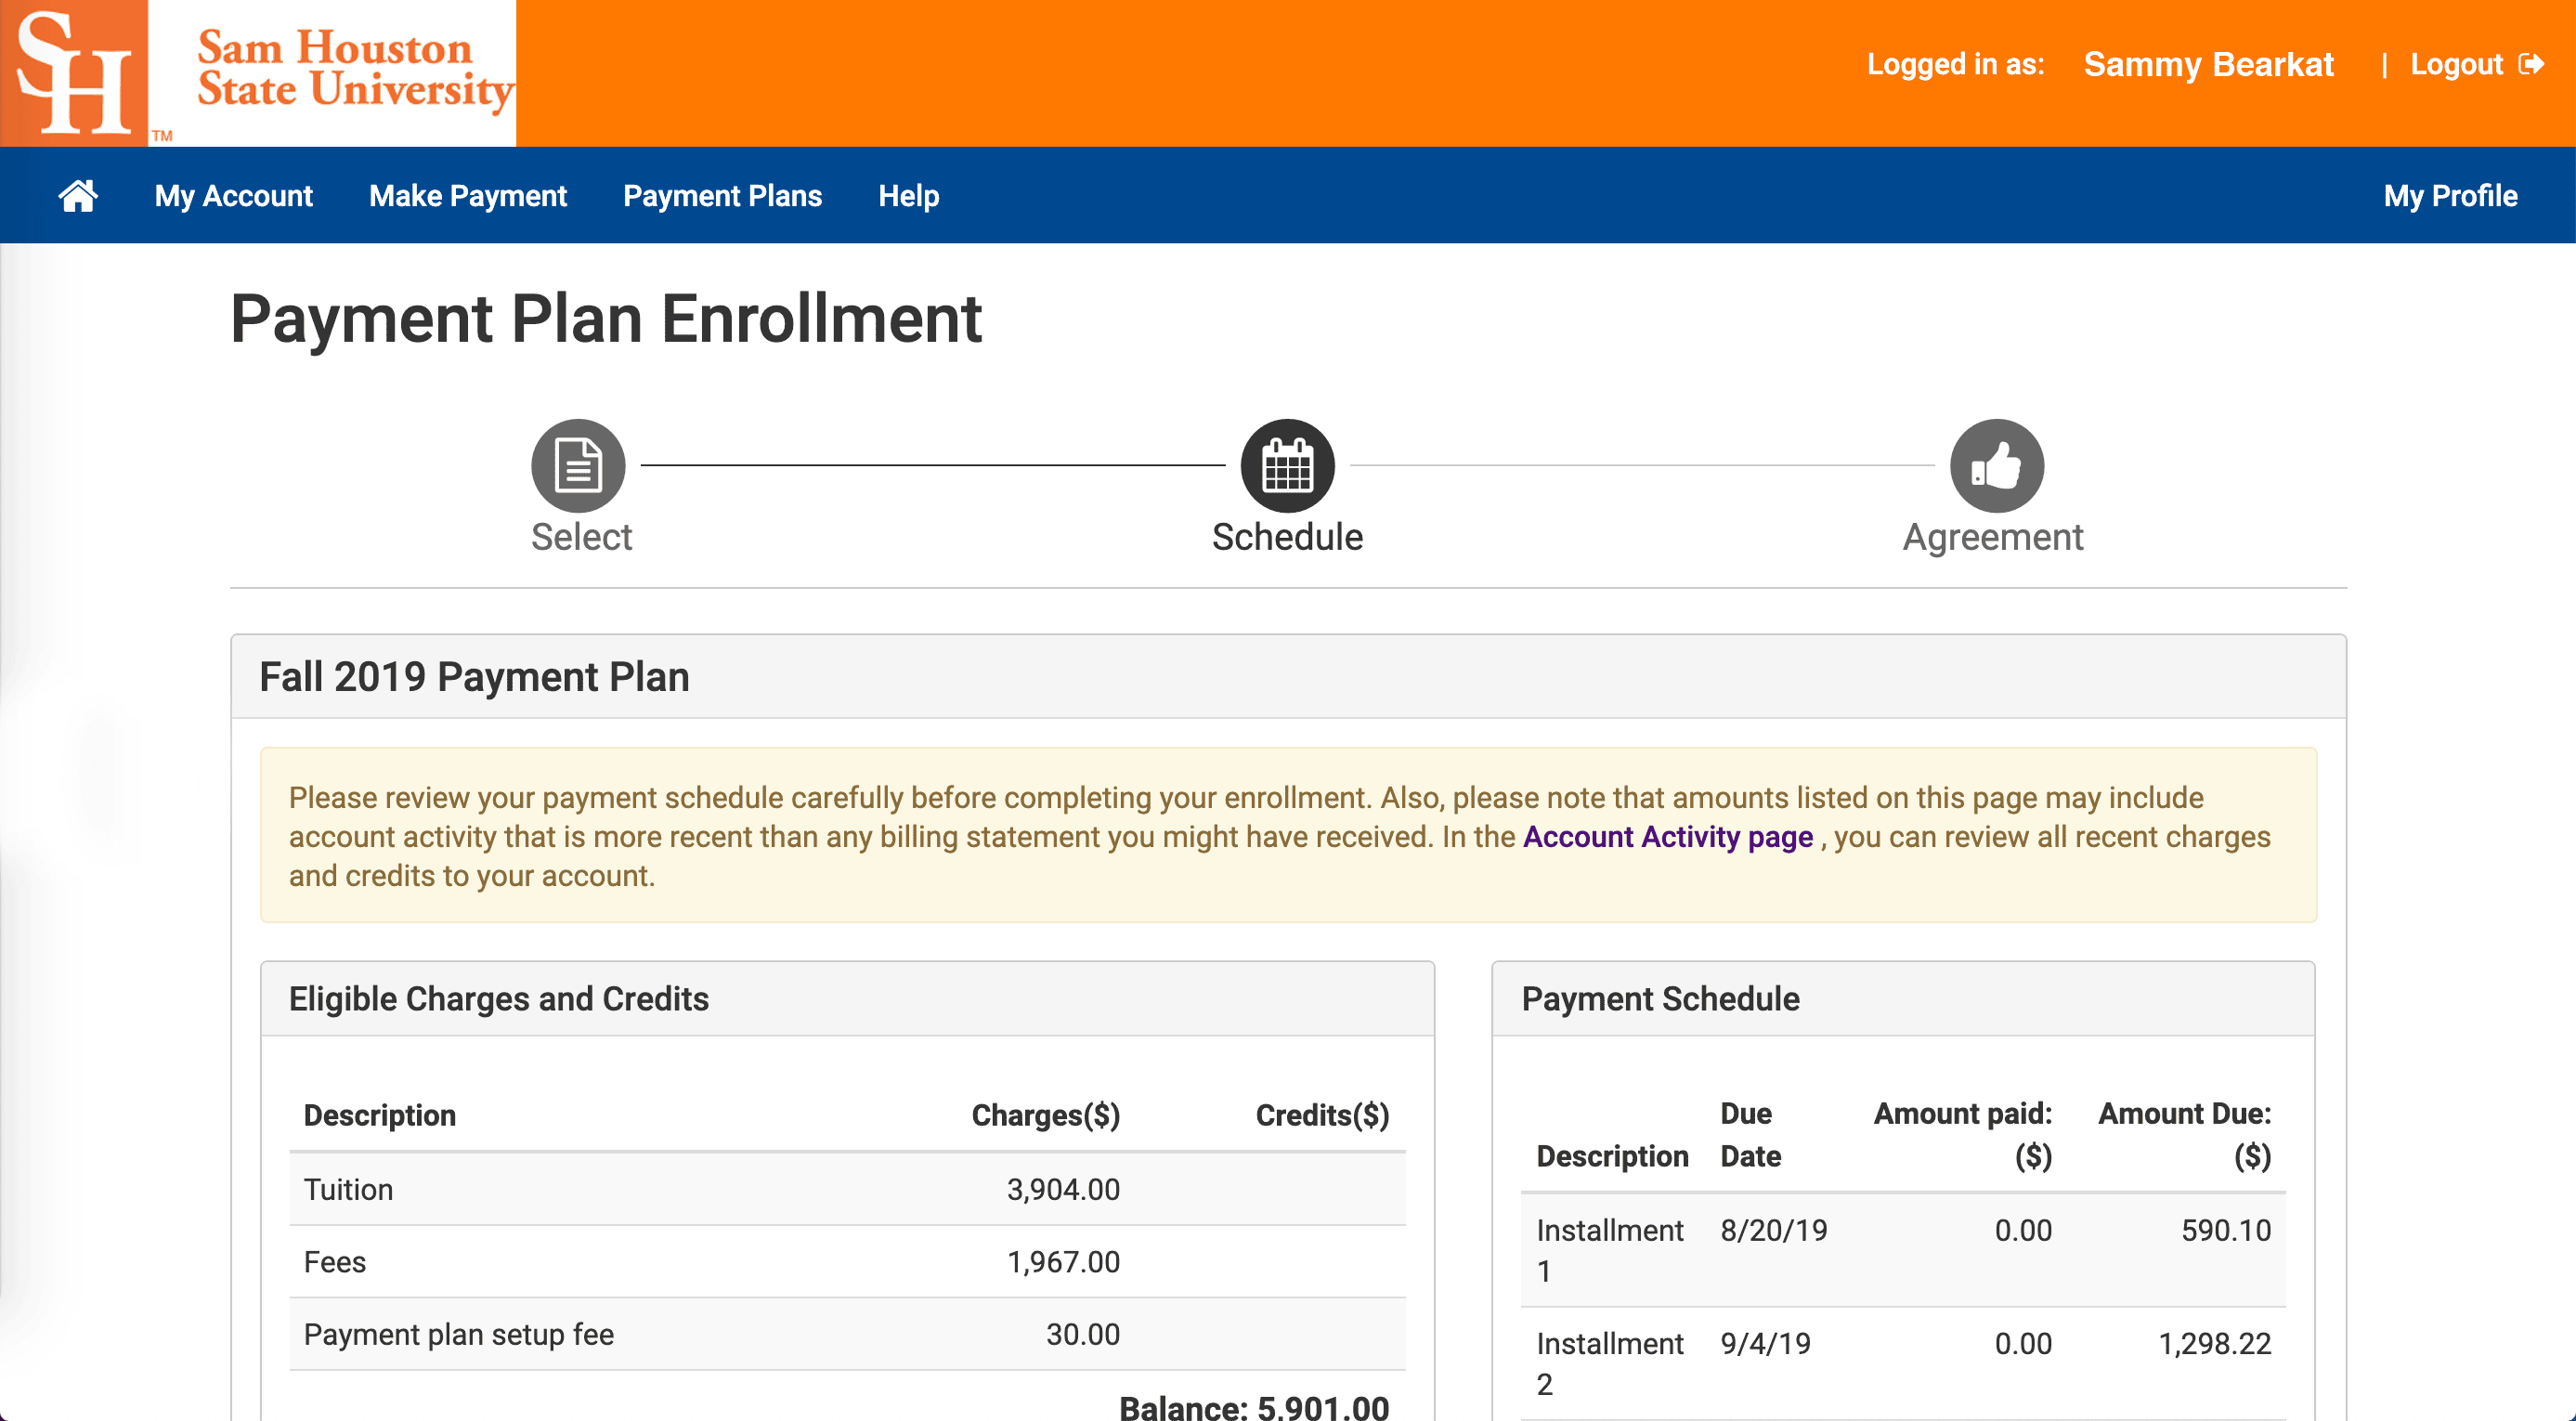Click the My Profile icon in top right
2576x1421 pixels.
[x=2449, y=194]
